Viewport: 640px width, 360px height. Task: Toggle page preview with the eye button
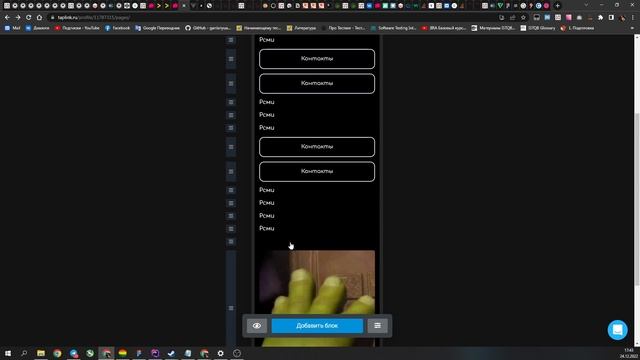tap(257, 326)
